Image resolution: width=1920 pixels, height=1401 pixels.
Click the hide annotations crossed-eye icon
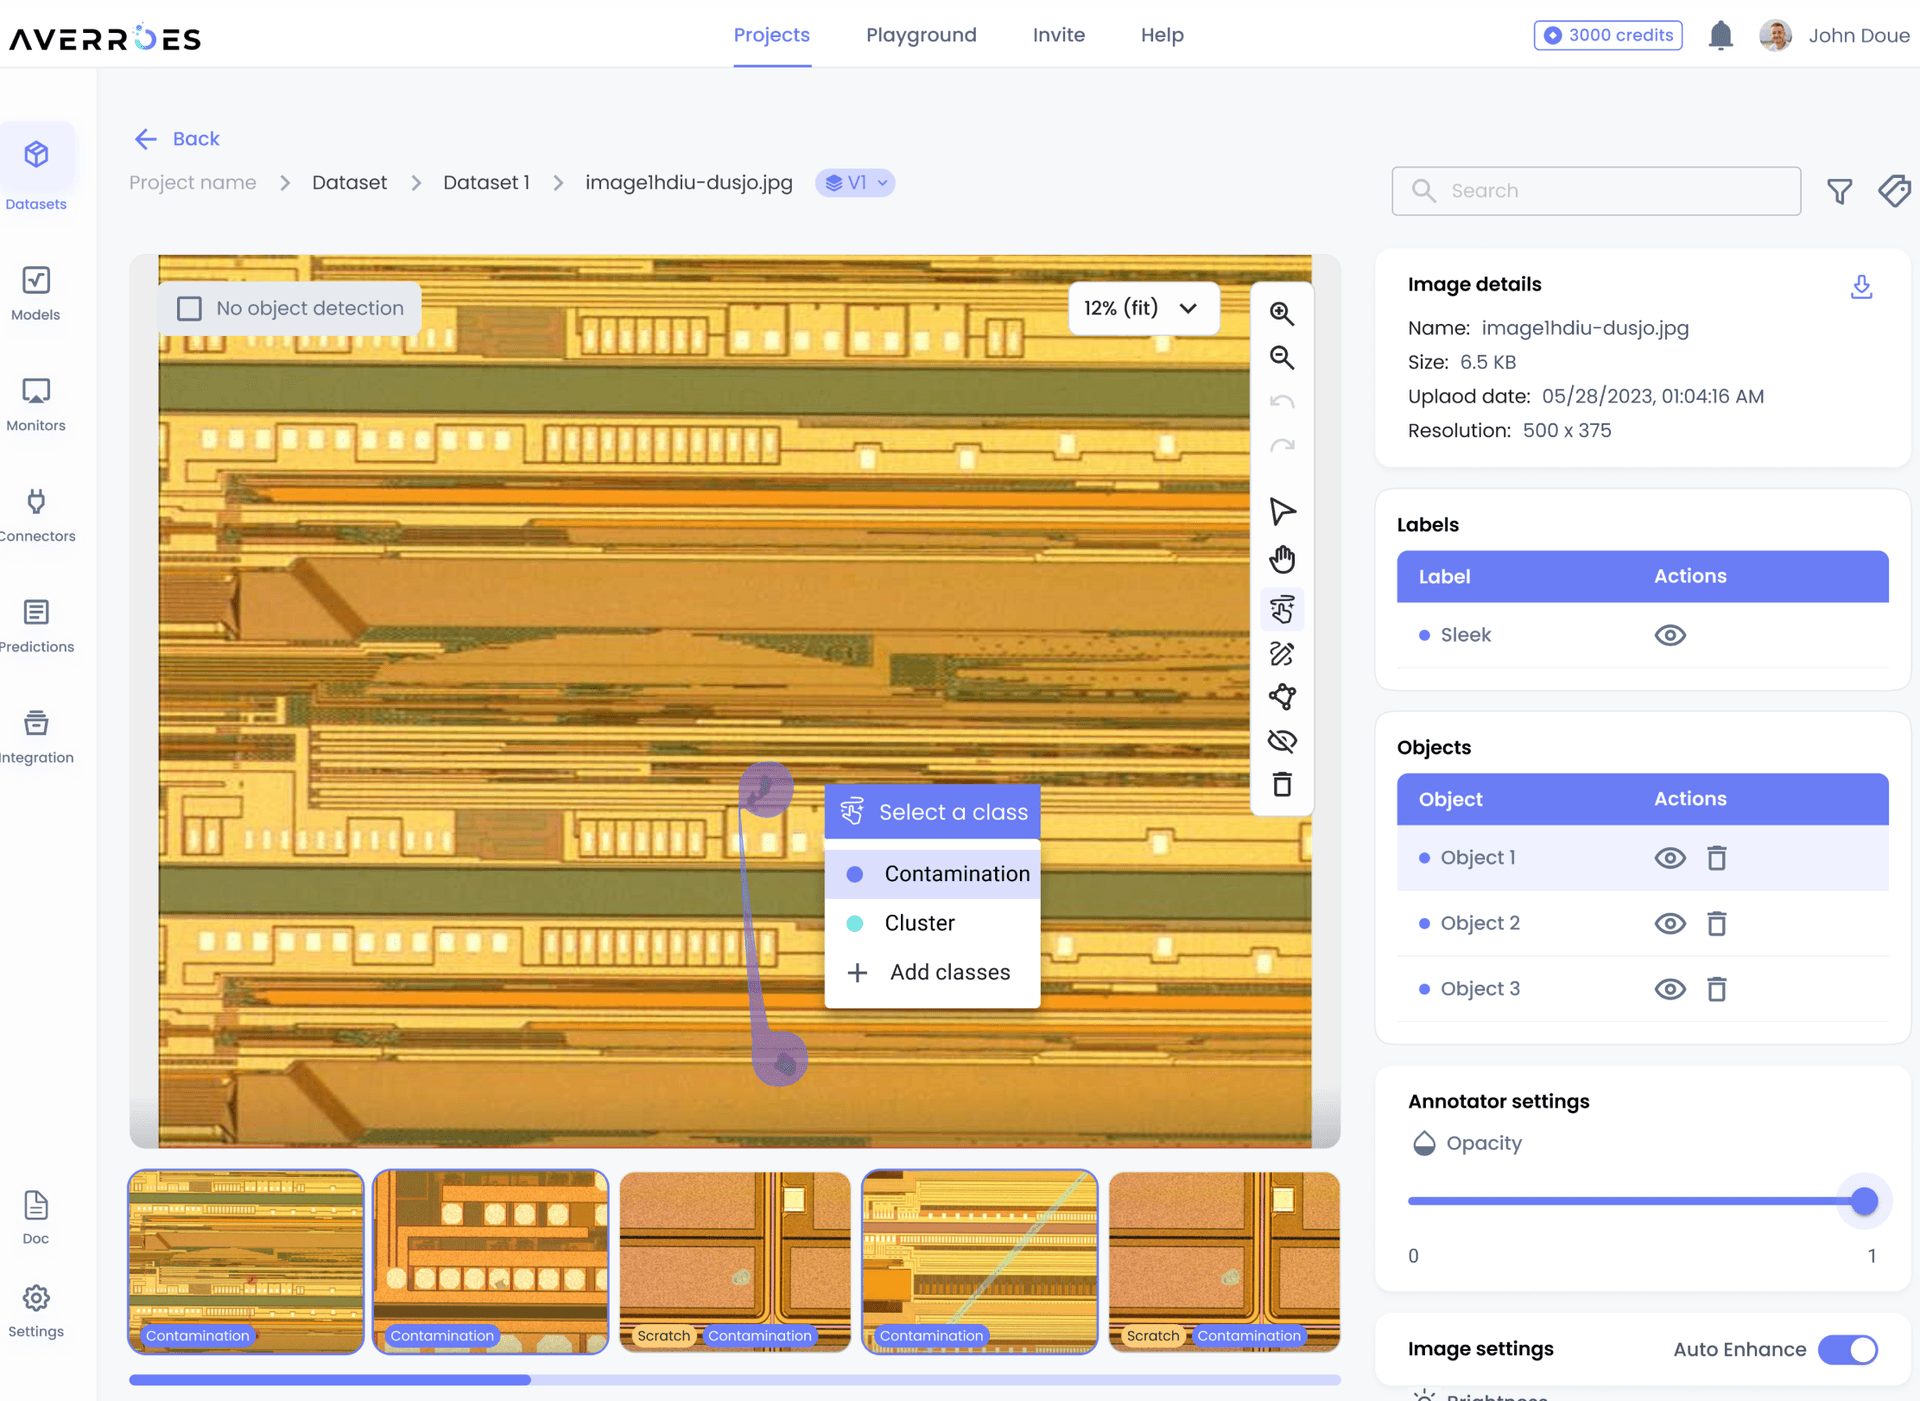point(1282,741)
